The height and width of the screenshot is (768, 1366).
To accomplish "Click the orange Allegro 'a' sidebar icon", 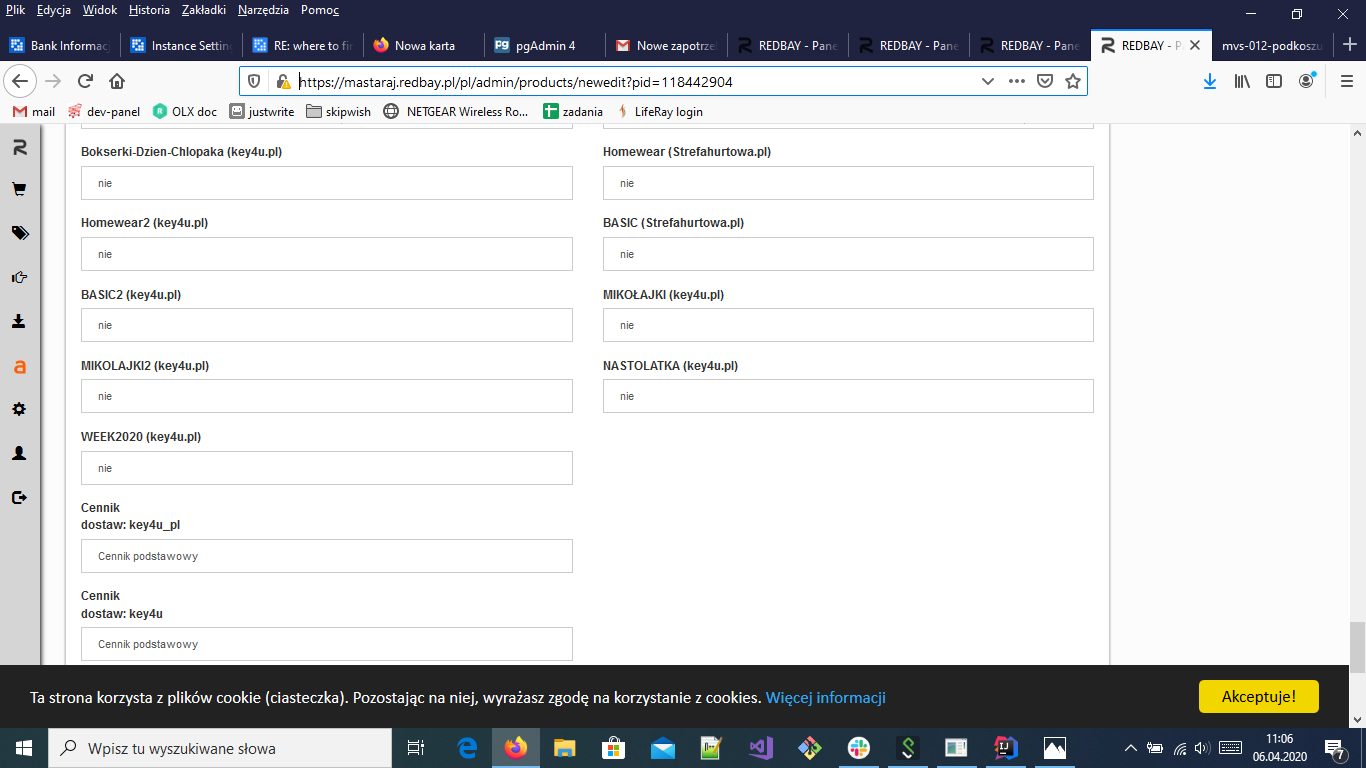I will pos(19,366).
